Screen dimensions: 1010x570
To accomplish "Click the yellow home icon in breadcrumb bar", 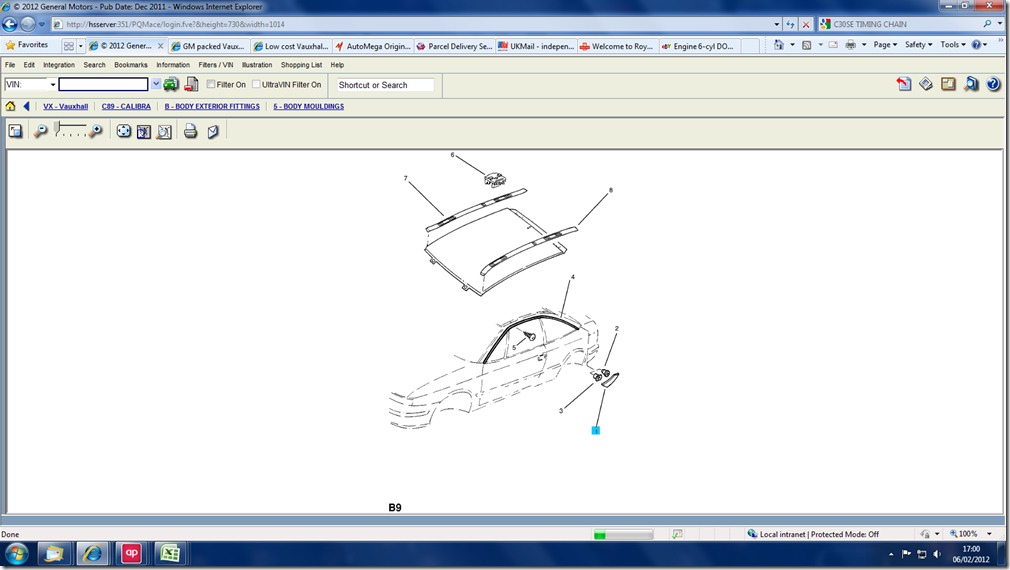I will [11, 106].
